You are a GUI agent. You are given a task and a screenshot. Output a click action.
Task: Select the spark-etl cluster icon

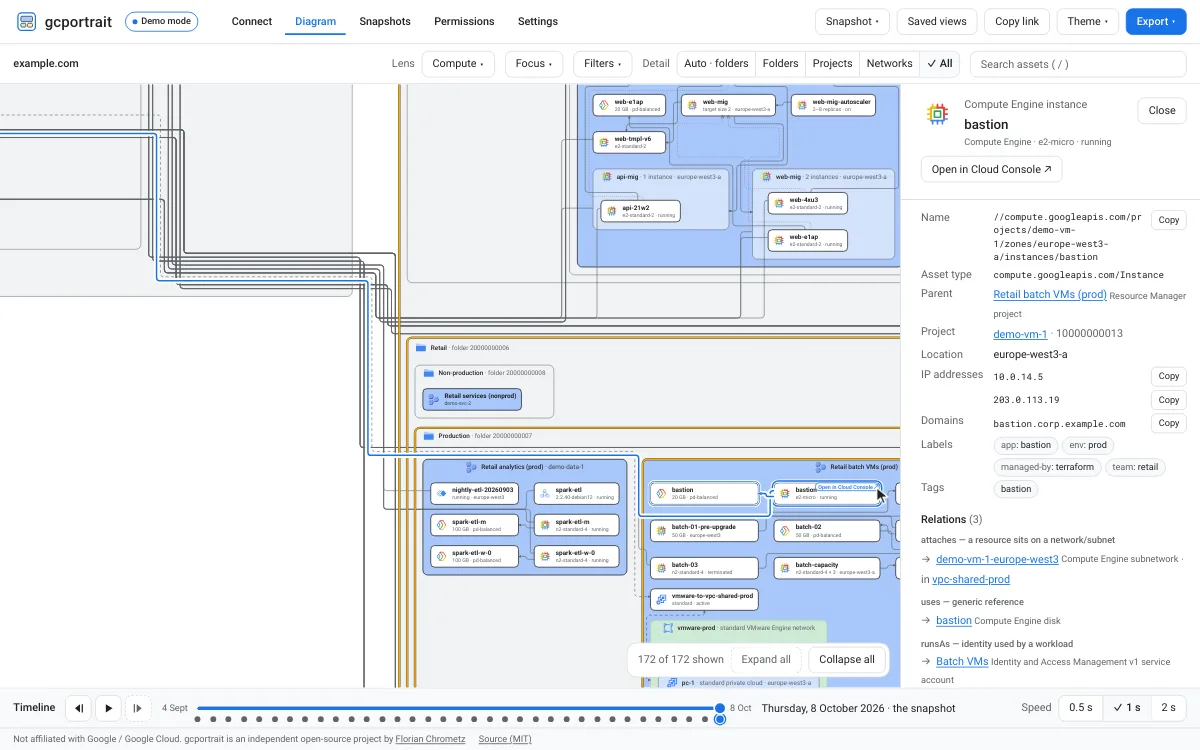pyautogui.click(x=544, y=494)
